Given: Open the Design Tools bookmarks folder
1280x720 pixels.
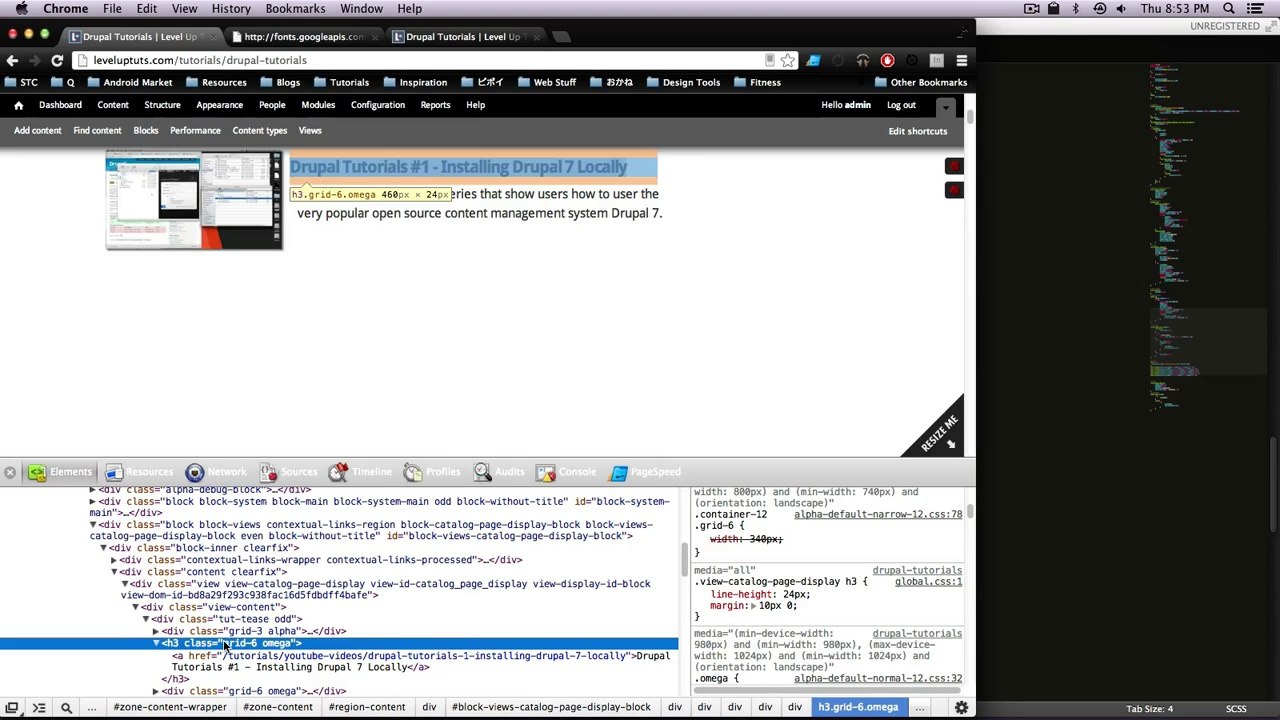Looking at the screenshot, I should pos(682,82).
